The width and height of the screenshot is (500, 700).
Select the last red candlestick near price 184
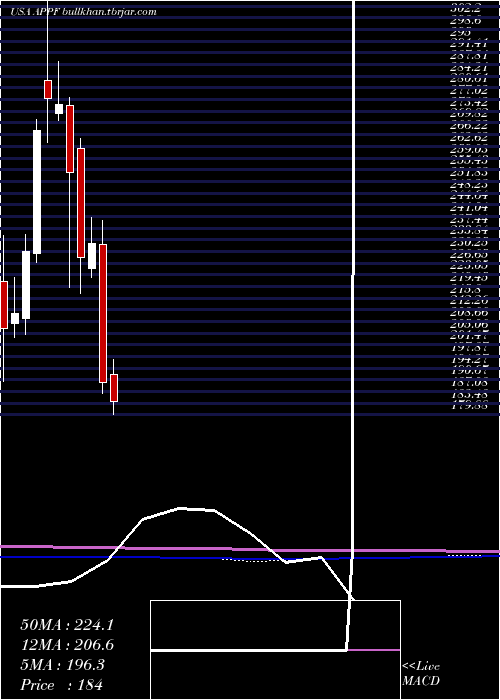pyautogui.click(x=114, y=388)
